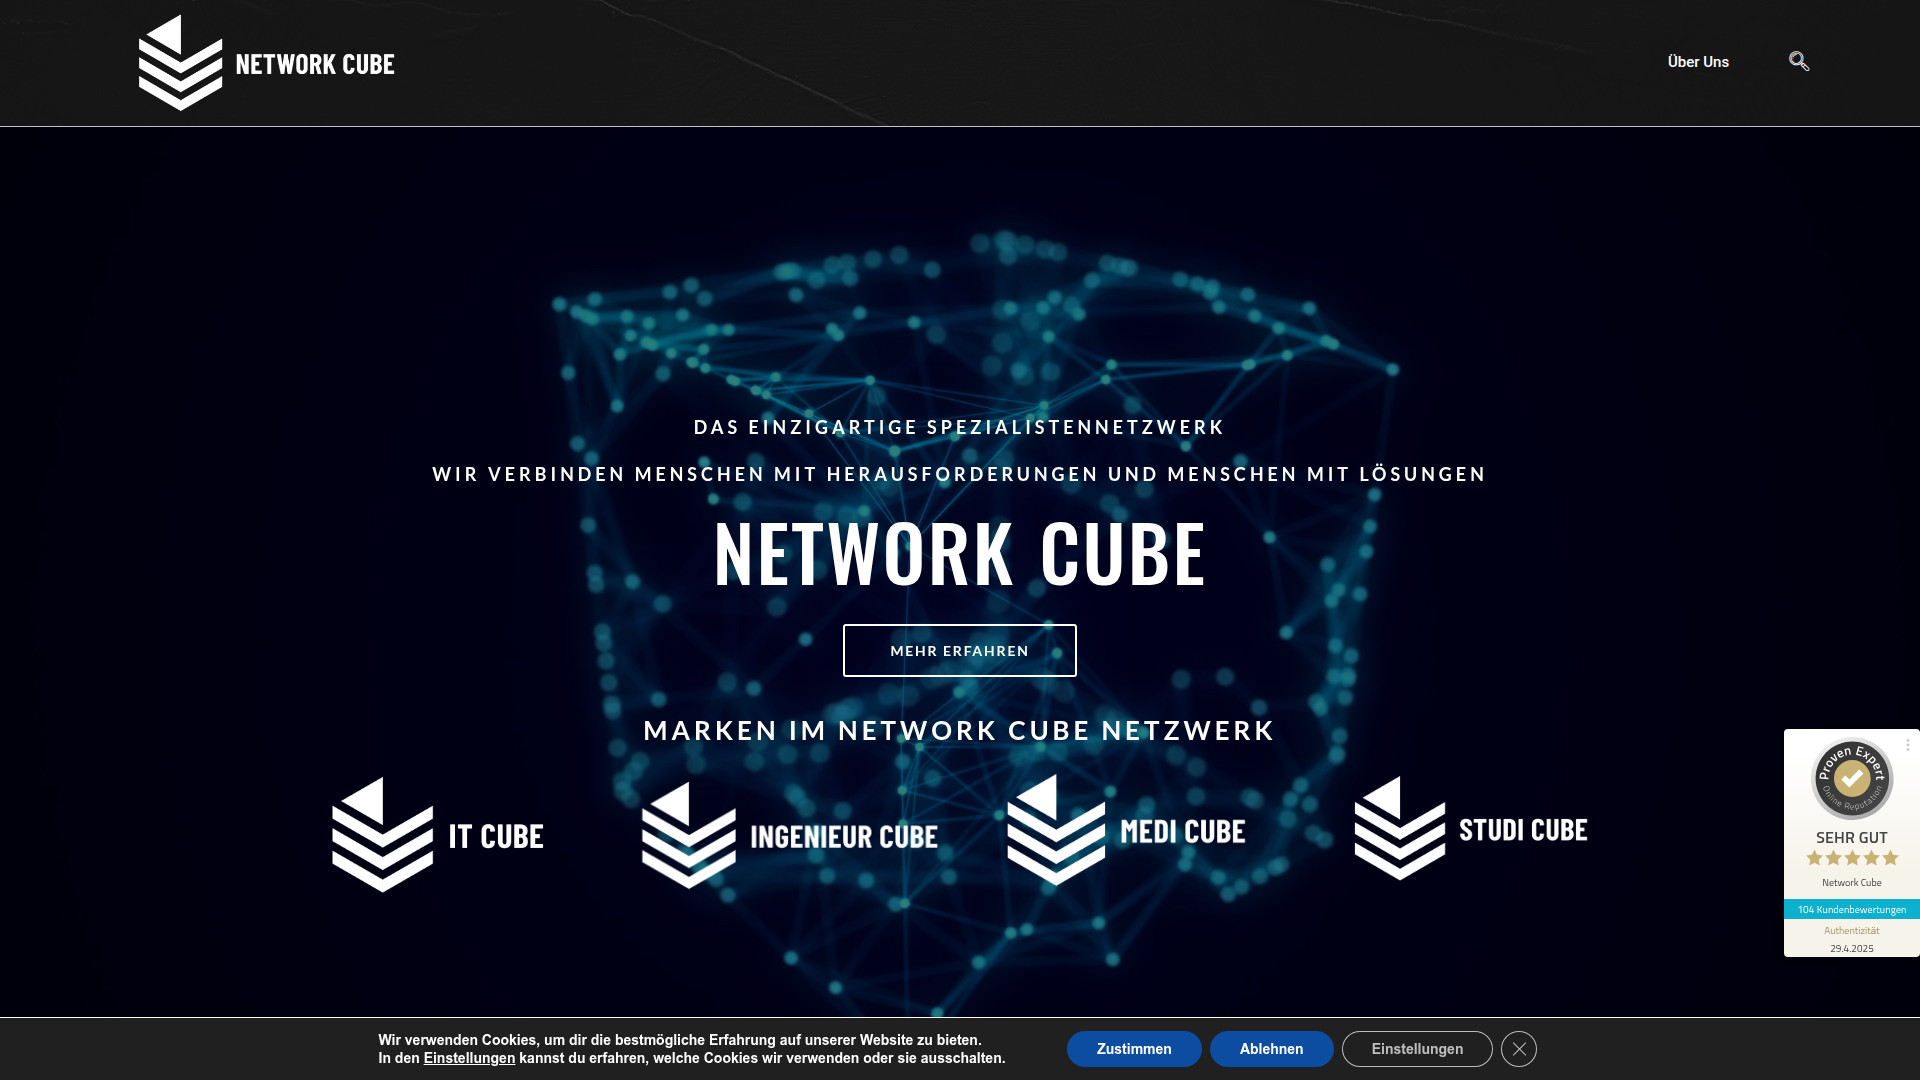
Task: Click the 29.4.2025 date in widget
Action: pos(1852,948)
